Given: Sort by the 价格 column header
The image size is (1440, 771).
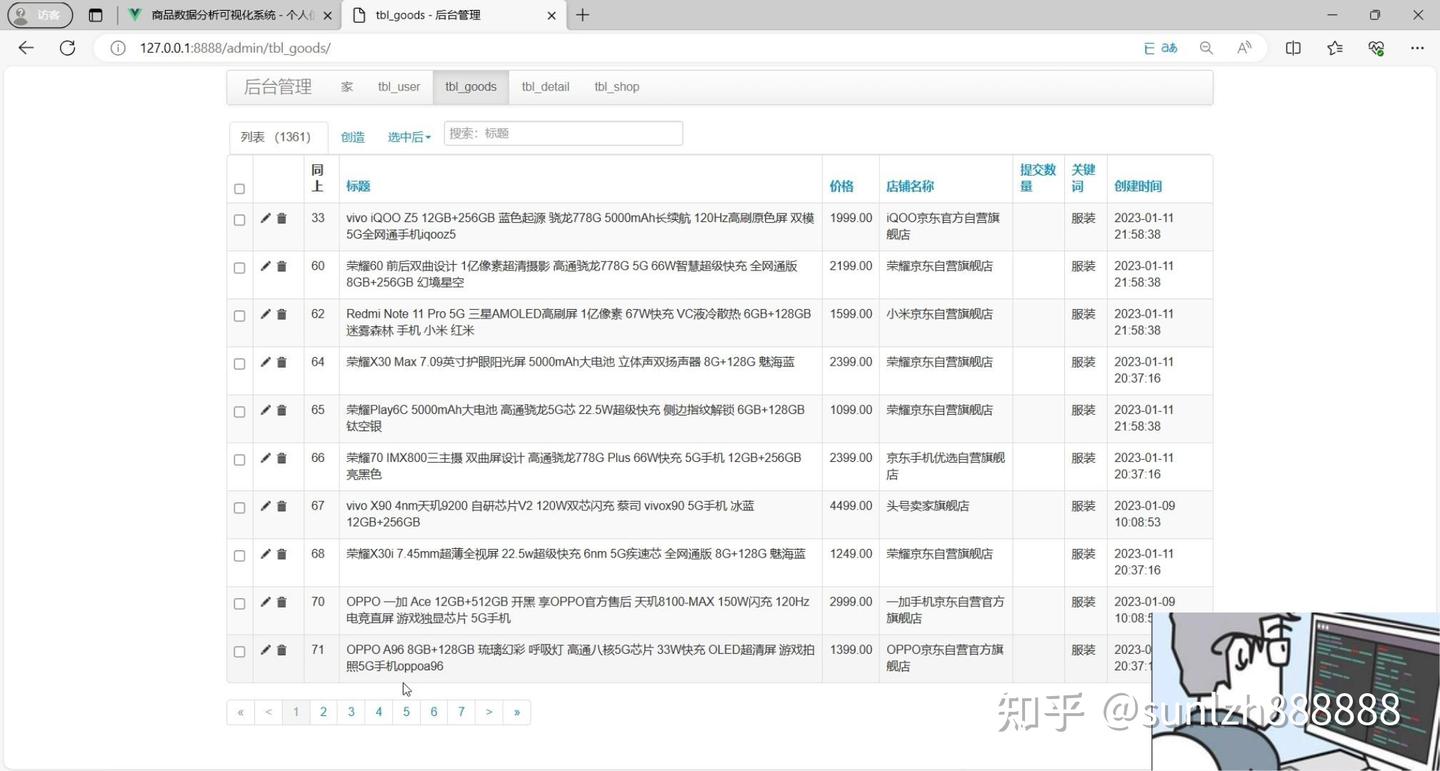Looking at the screenshot, I should tap(842, 186).
